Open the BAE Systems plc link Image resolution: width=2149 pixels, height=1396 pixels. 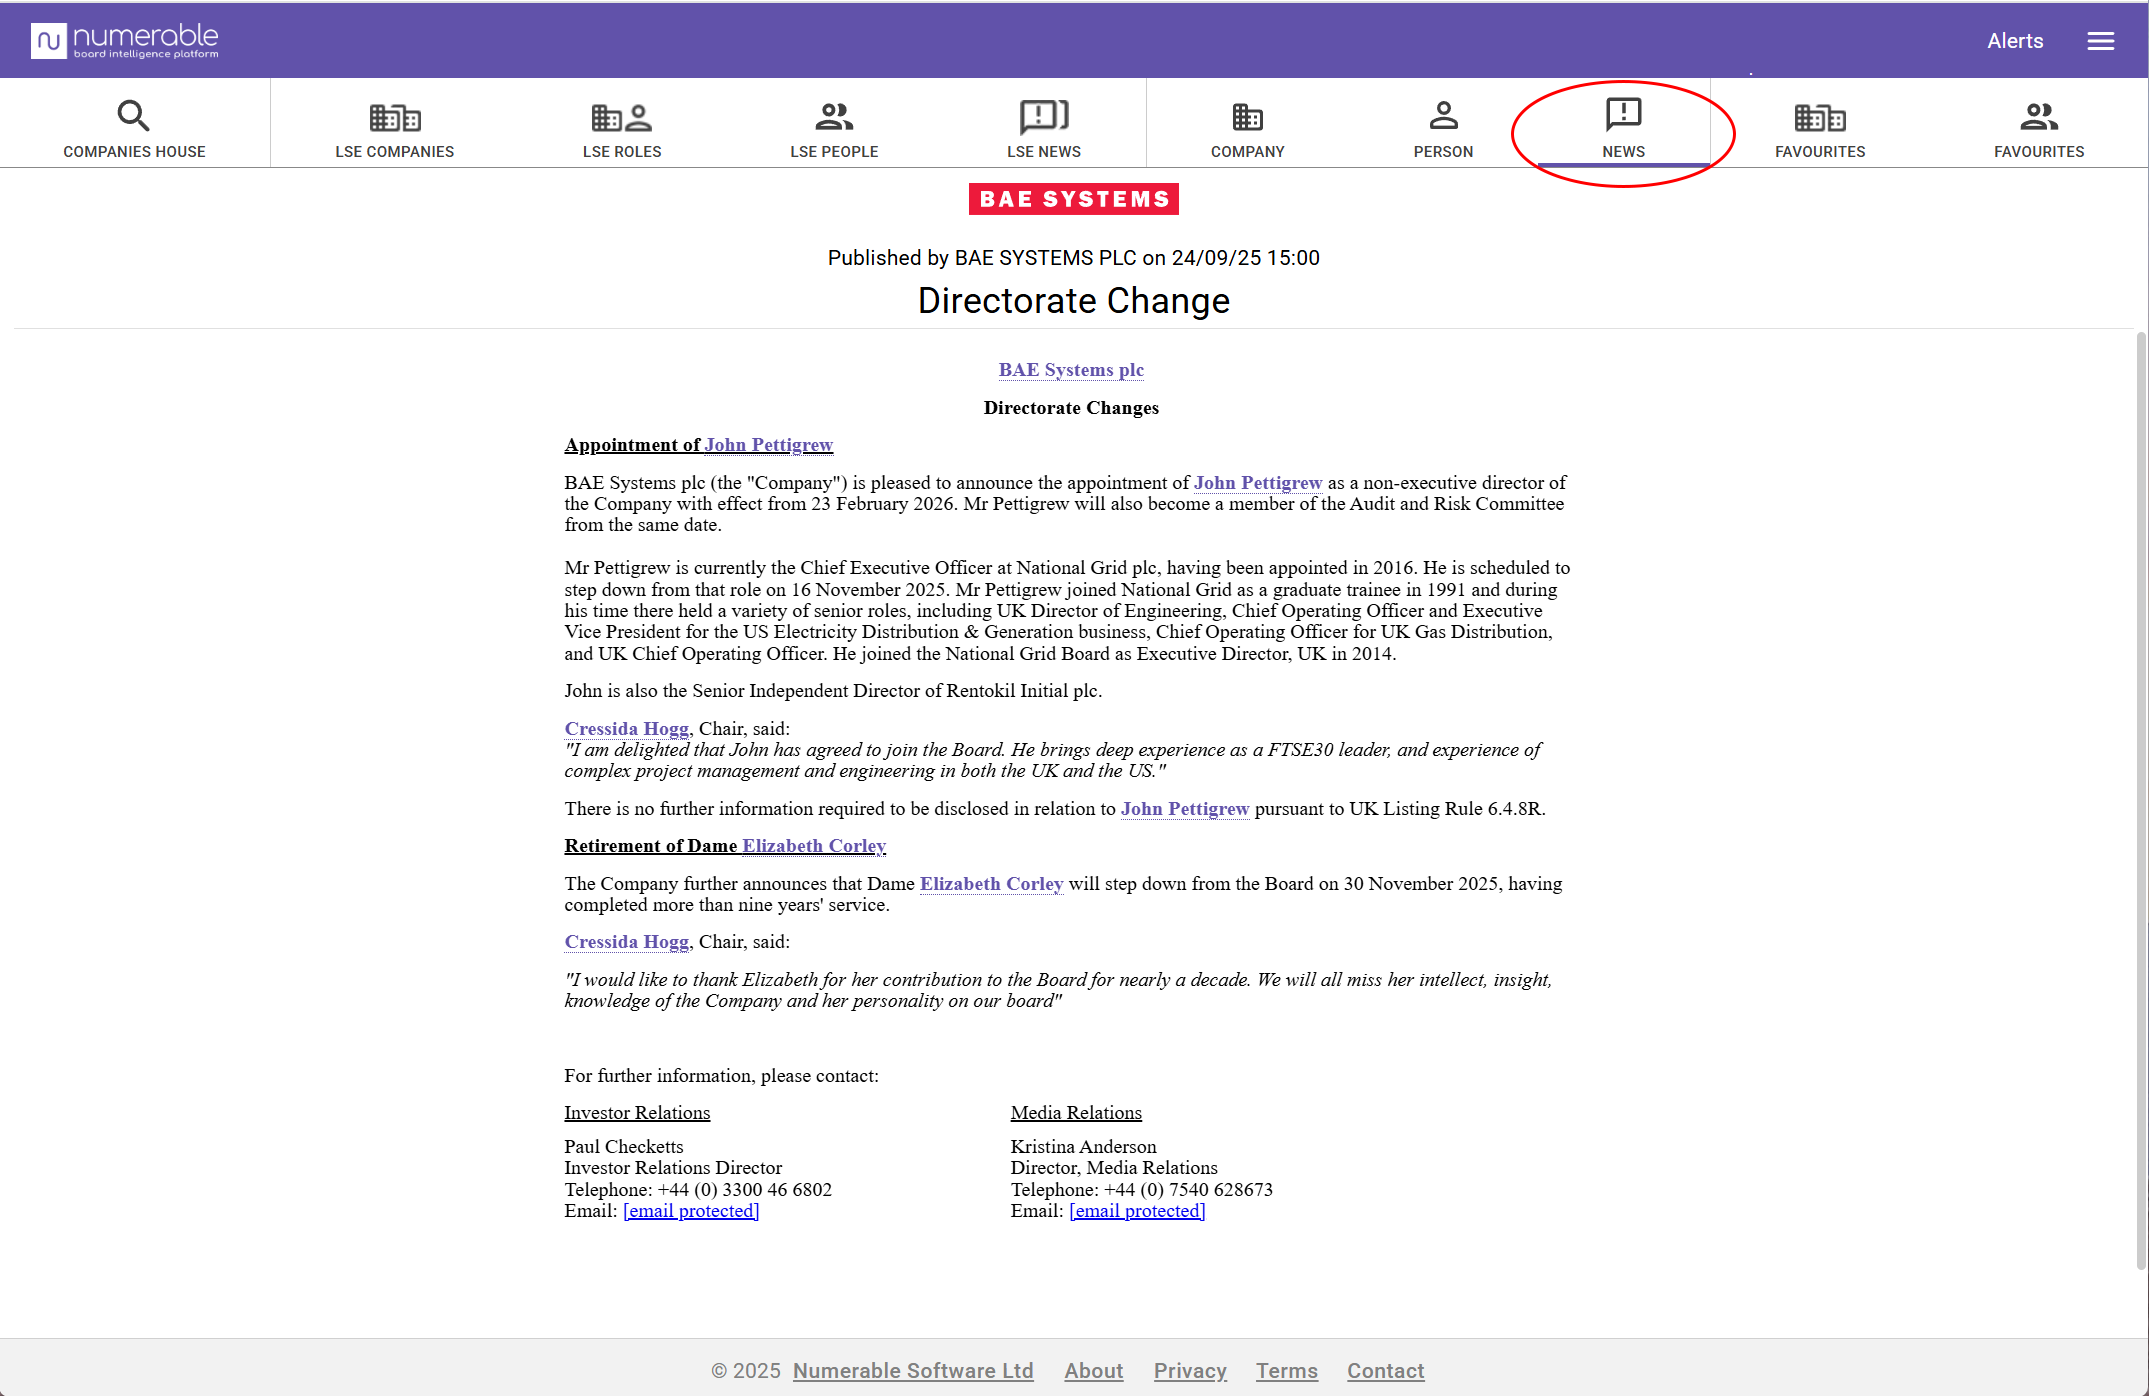(1070, 370)
